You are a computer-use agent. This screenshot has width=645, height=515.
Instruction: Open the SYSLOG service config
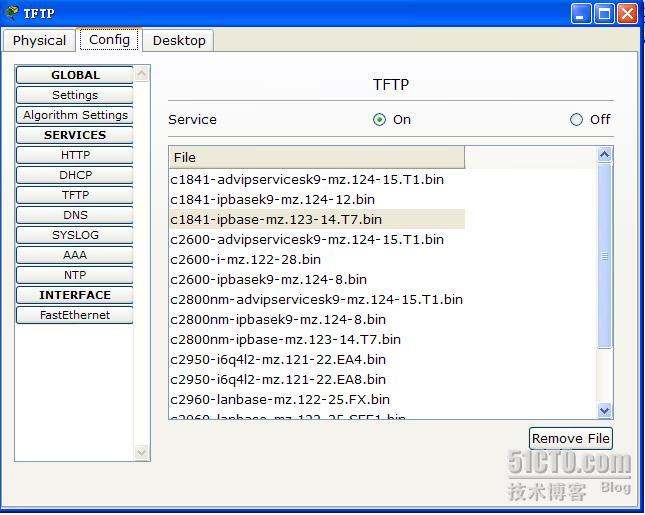tap(75, 235)
